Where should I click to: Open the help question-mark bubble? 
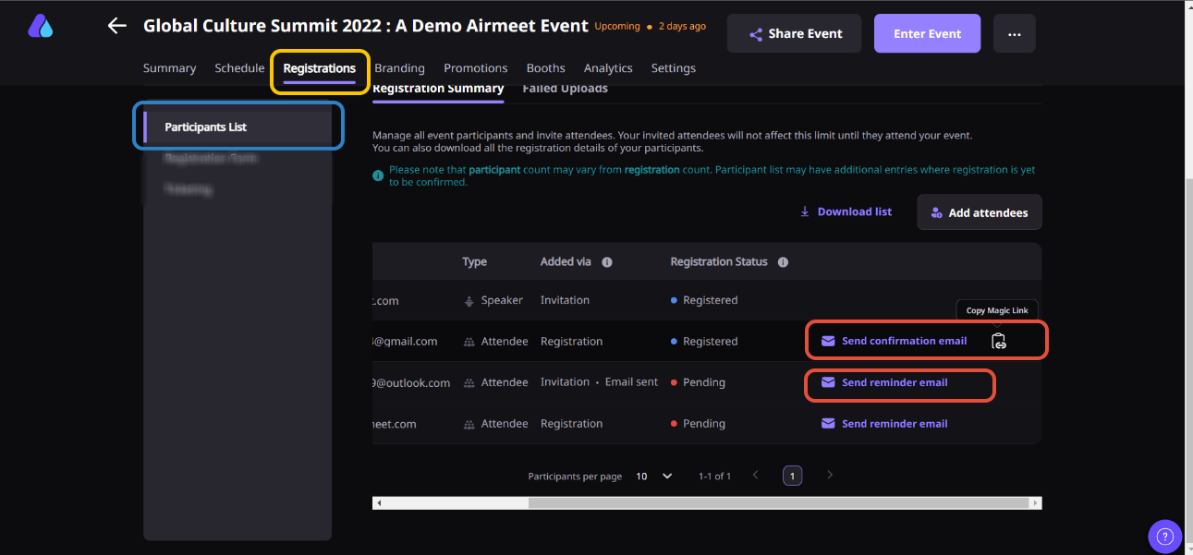[x=1165, y=537]
